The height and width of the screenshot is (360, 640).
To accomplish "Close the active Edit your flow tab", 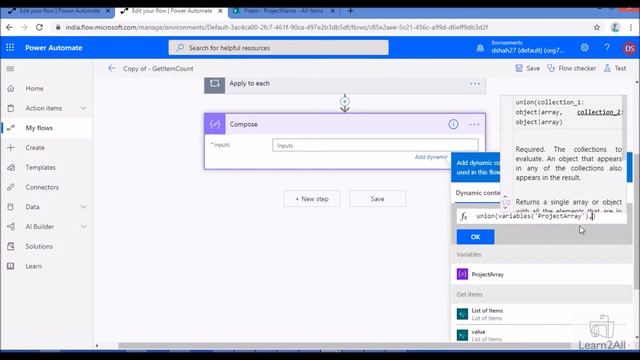I will pos(220,11).
